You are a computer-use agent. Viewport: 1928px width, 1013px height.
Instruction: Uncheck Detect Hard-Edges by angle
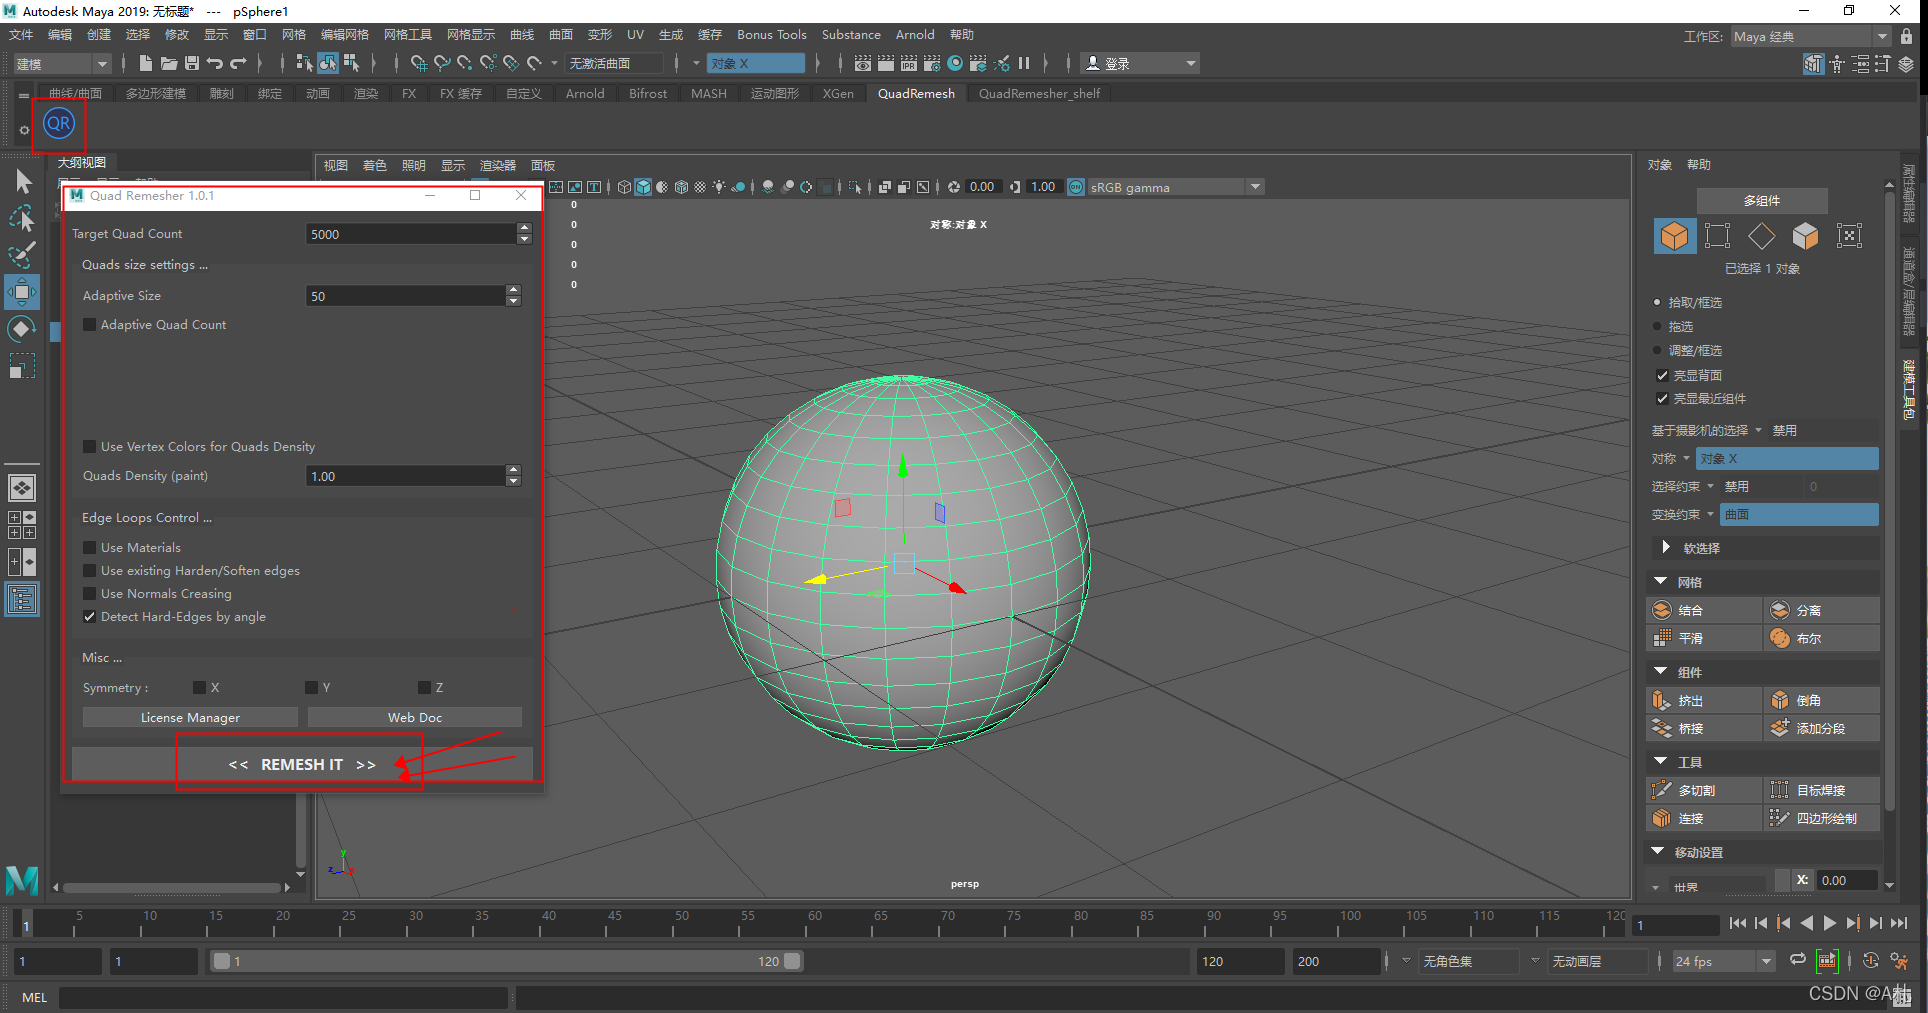tap(90, 616)
